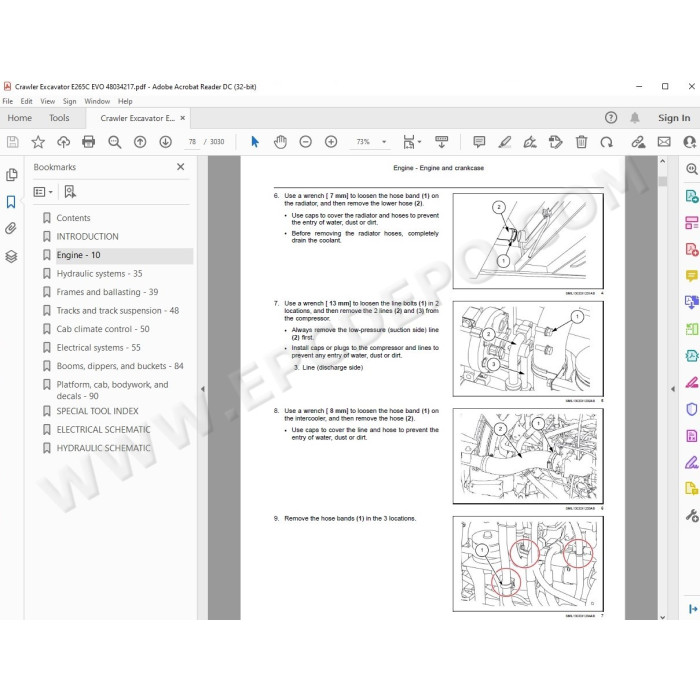Add a sticky note comment
Screen dimensions: 700x700
click(479, 142)
